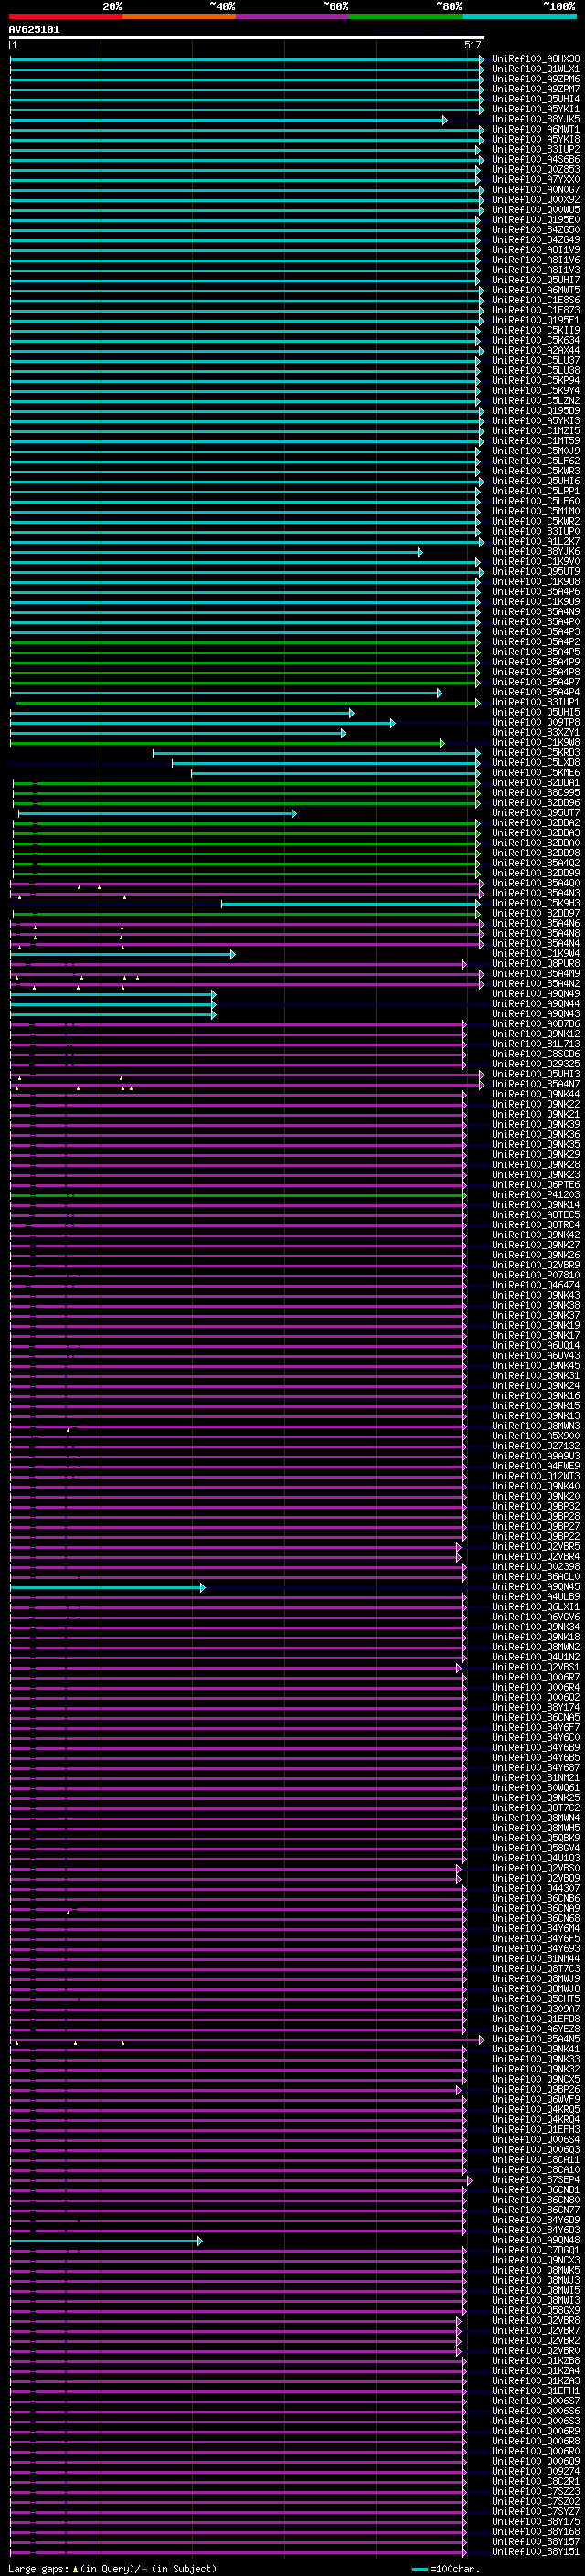Click hit label UniRef100_A9QN45

536,1587
